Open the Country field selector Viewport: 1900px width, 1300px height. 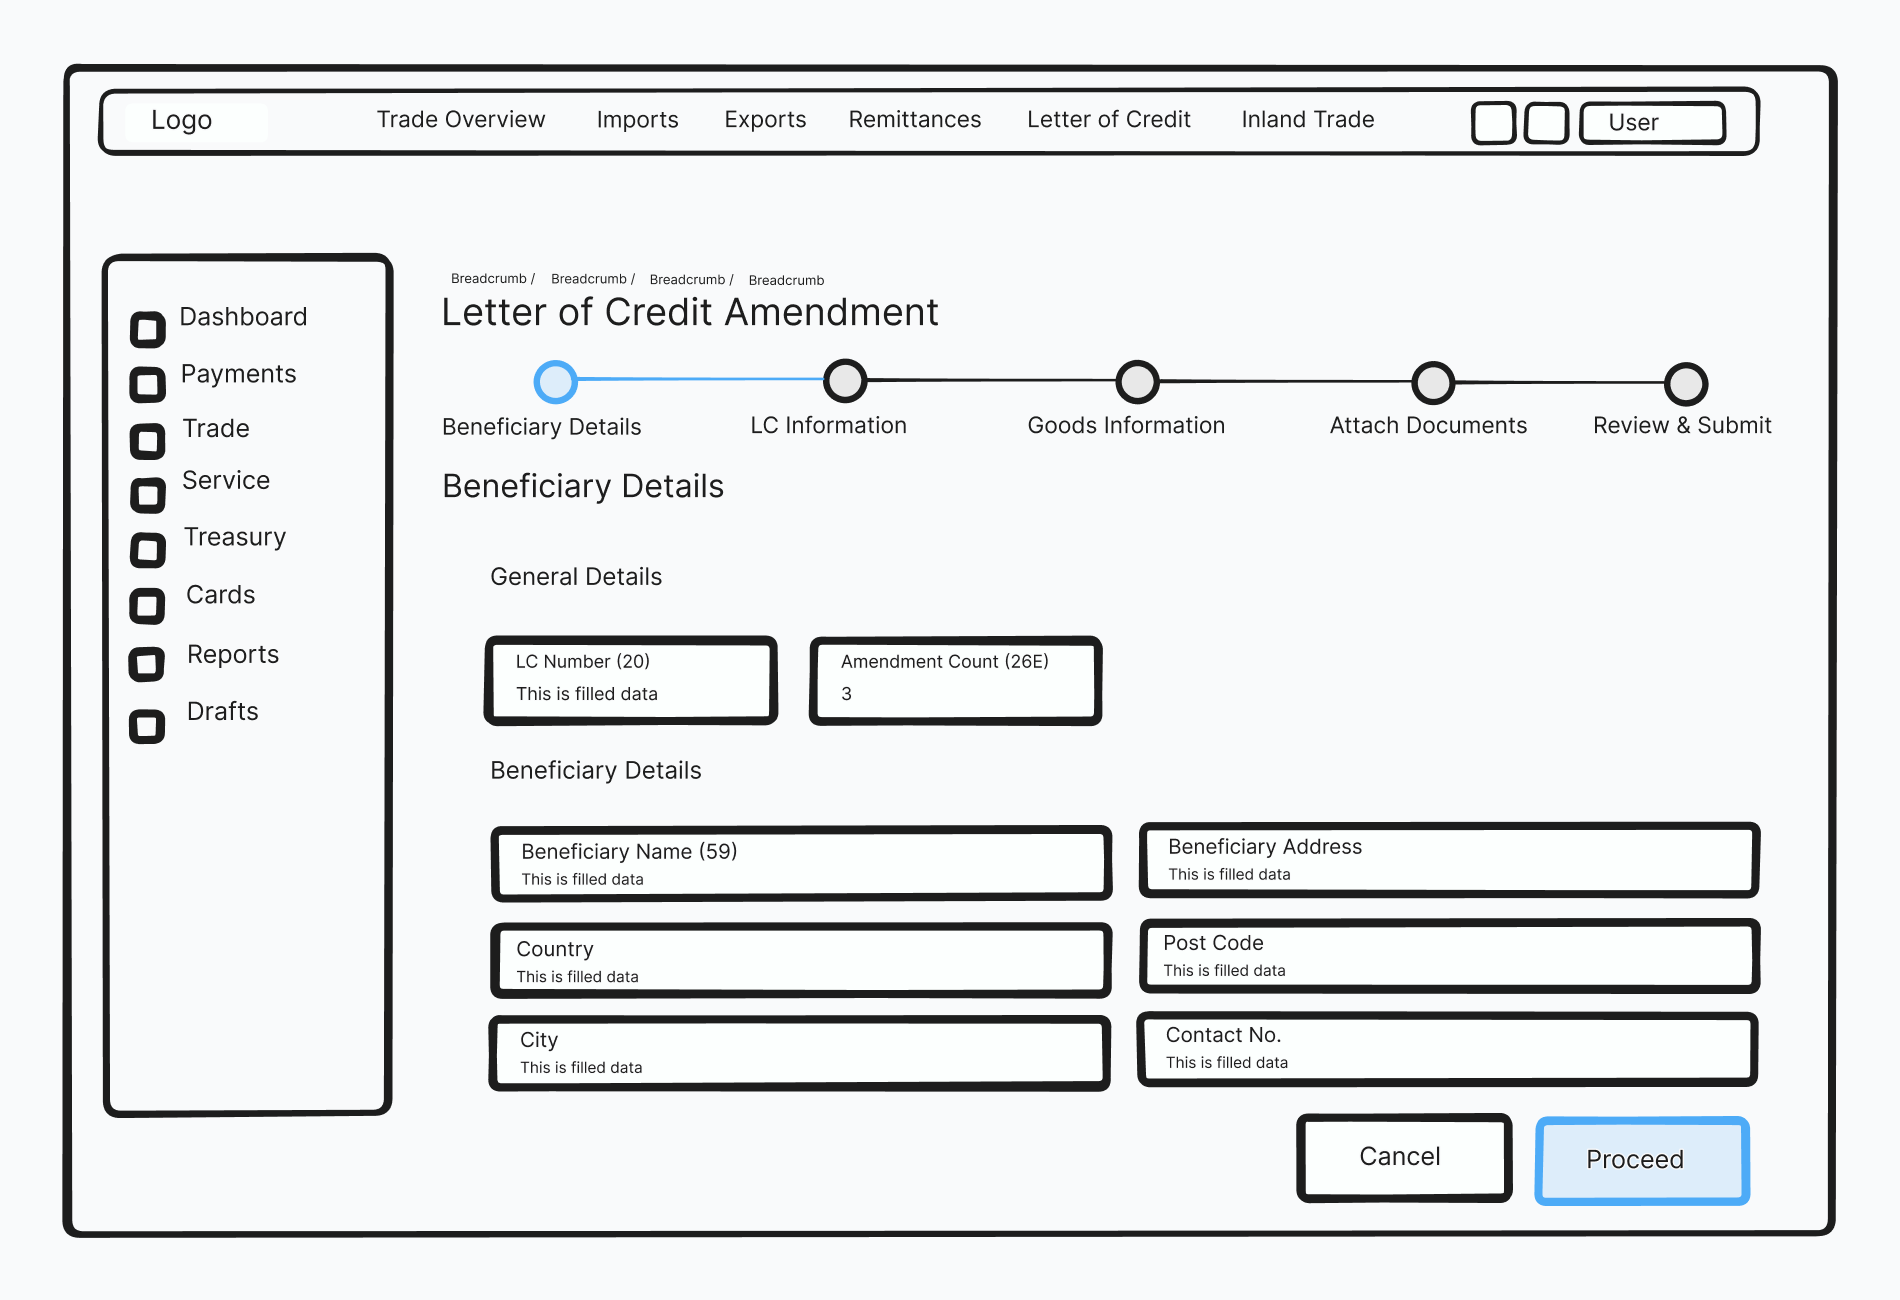[x=801, y=961]
